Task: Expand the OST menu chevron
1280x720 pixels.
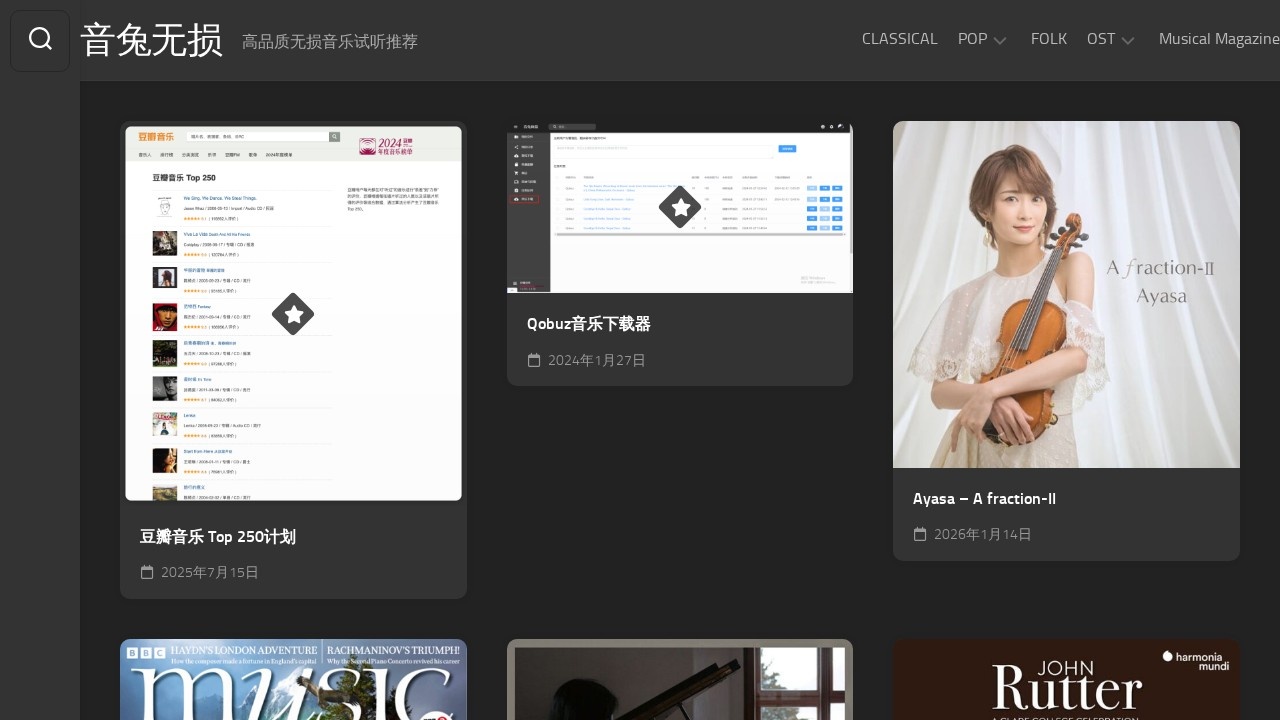Action: [1128, 40]
